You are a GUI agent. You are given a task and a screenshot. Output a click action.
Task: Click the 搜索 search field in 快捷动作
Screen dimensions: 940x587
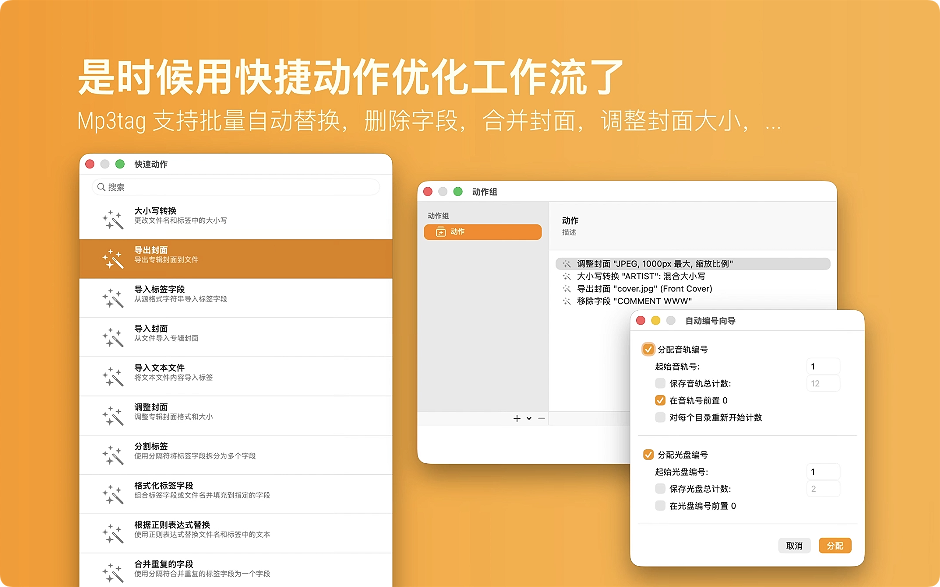click(x=235, y=187)
